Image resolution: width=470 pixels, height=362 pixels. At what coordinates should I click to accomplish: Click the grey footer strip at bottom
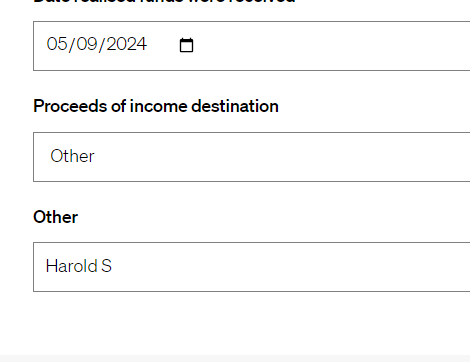[x=235, y=359]
